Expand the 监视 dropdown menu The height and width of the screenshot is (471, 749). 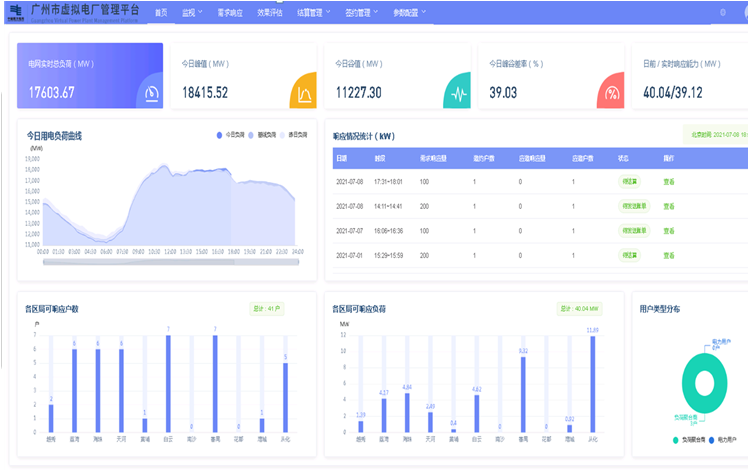pyautogui.click(x=194, y=13)
